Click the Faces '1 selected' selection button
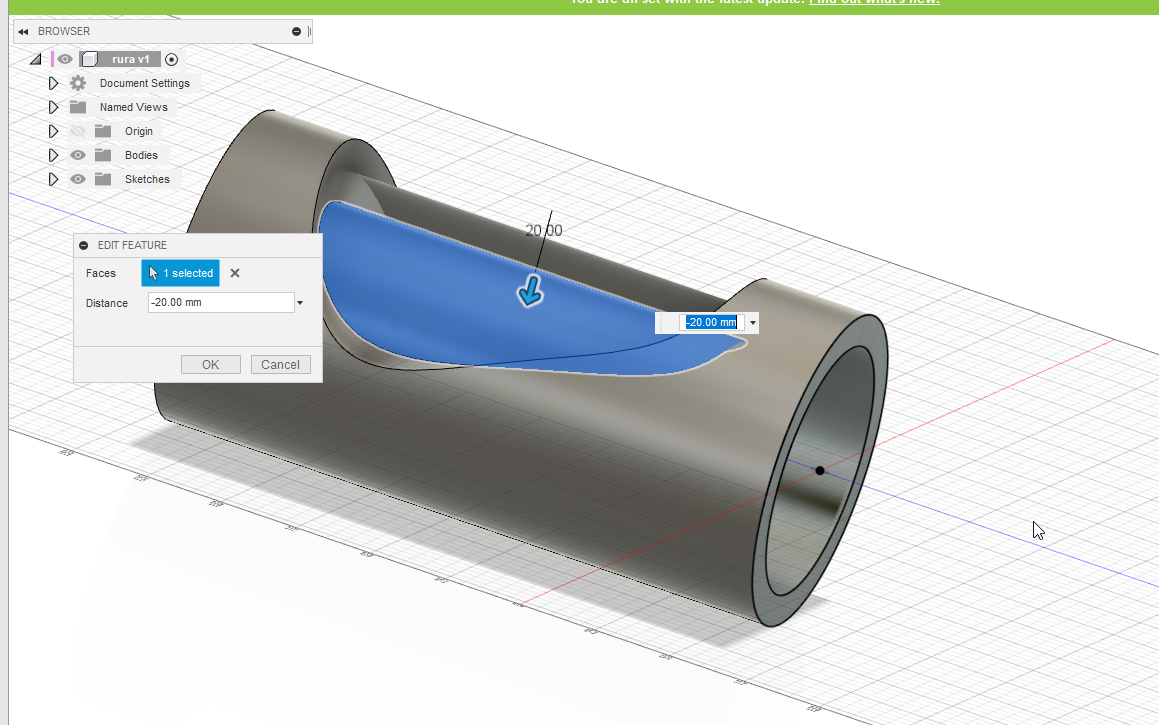Image resolution: width=1159 pixels, height=725 pixels. 180,273
